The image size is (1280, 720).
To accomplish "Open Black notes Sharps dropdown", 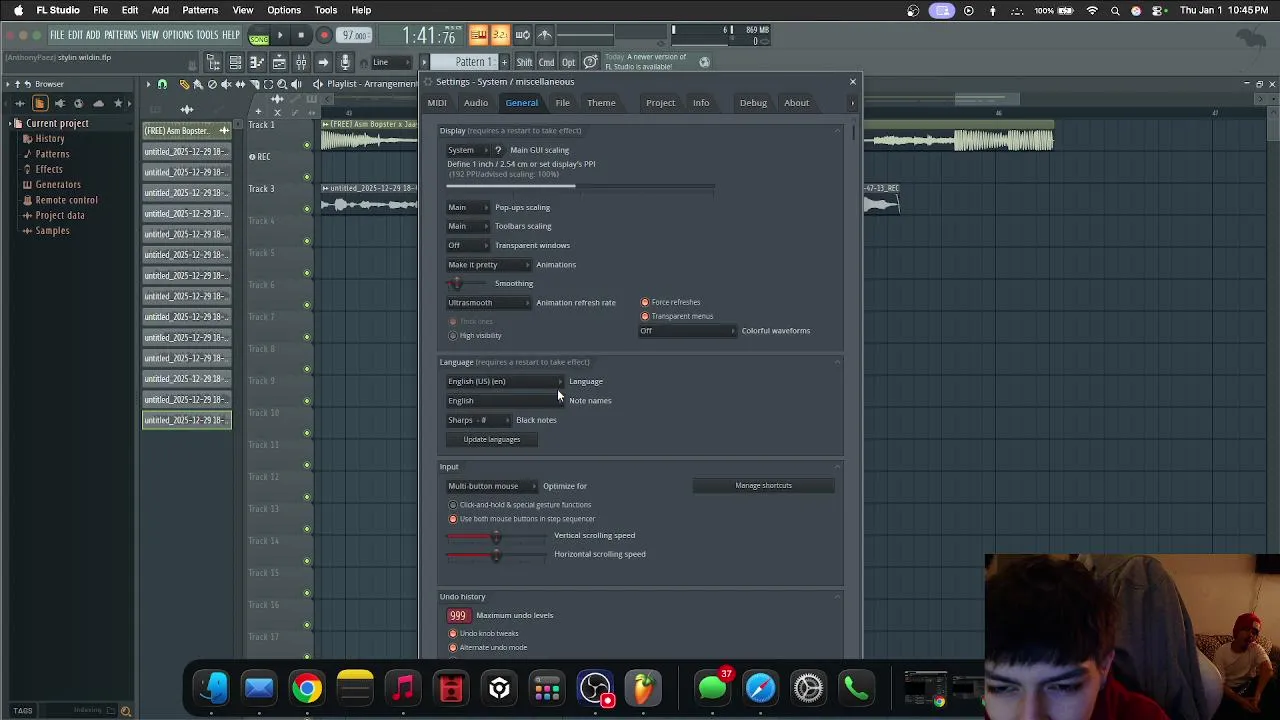I will (x=478, y=420).
